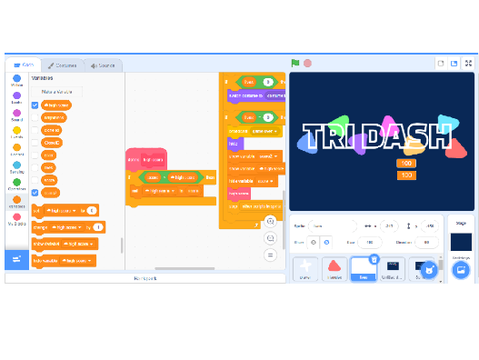This screenshot has width=479, height=360.
Task: Select the highlighted white sprite thumbnail
Action: (363, 269)
